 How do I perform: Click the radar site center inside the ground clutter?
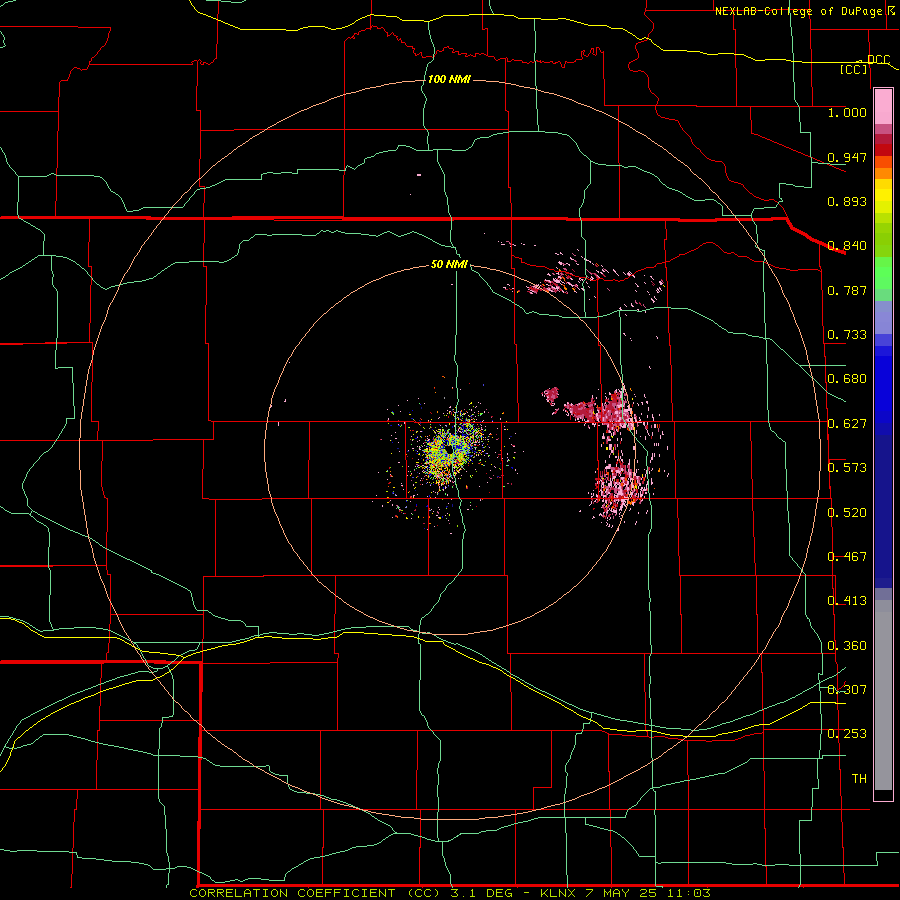tap(449, 450)
